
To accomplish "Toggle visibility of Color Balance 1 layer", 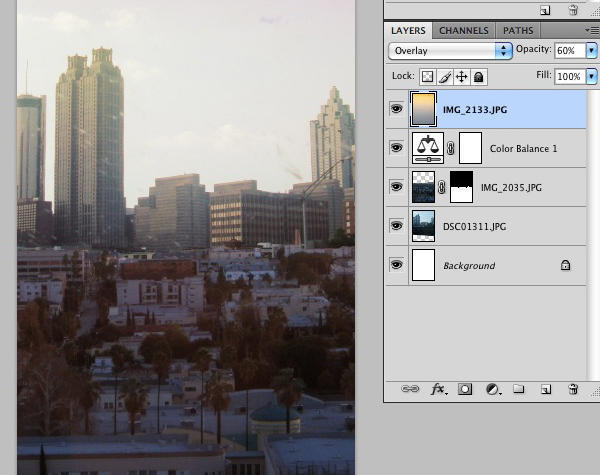I will (396, 148).
